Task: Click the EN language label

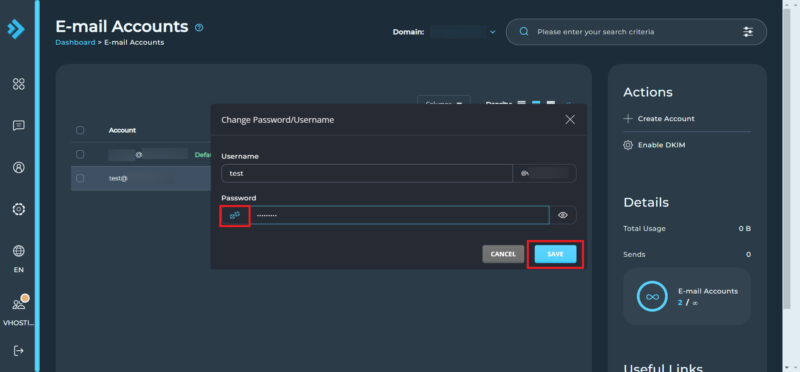Action: click(18, 269)
